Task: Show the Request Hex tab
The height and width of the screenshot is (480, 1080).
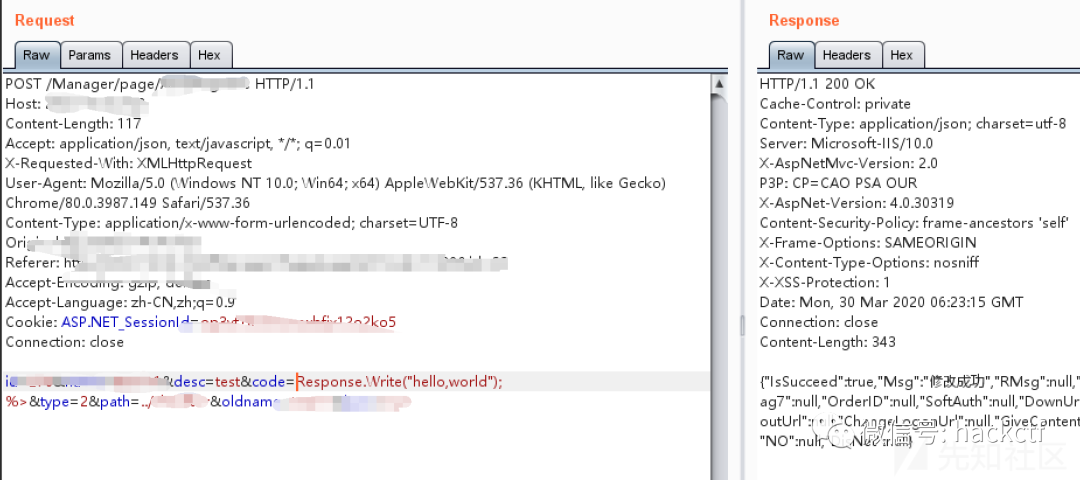Action: 209,55
